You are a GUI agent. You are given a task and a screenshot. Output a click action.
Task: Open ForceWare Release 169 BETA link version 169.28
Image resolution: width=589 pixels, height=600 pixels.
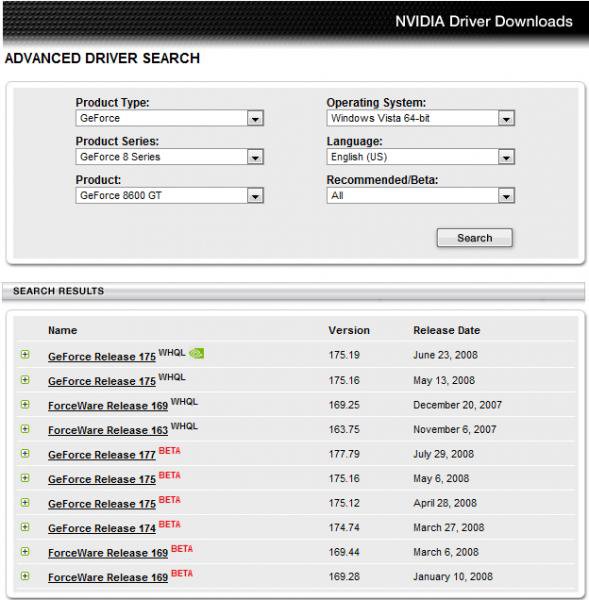(108, 577)
